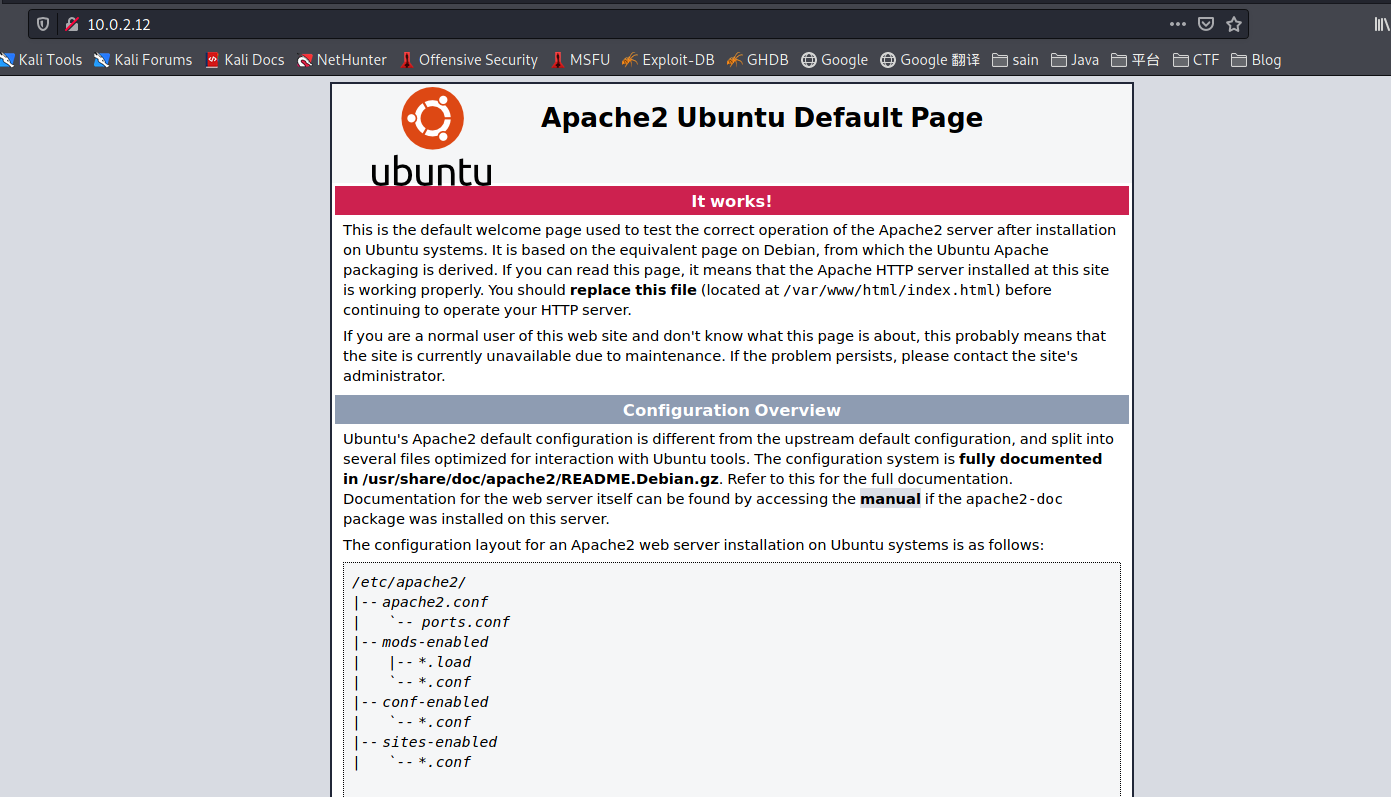Click the Configuration Overview header

click(732, 410)
